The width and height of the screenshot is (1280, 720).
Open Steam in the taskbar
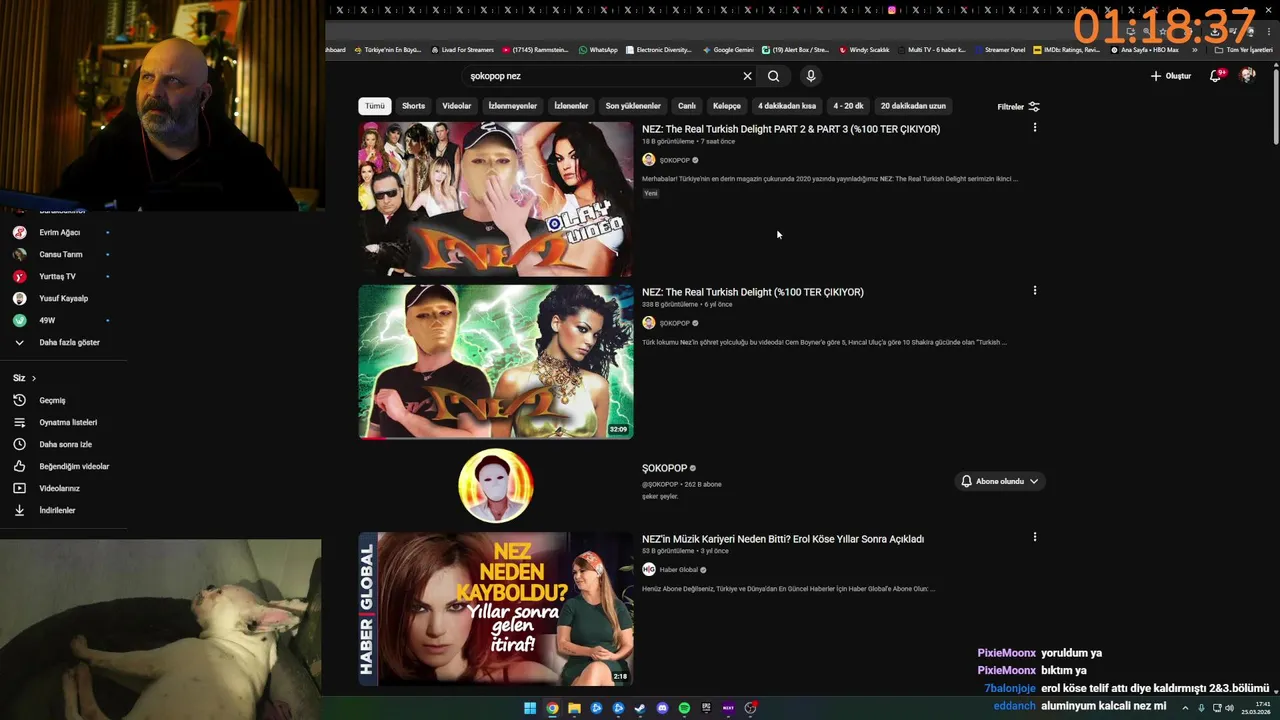point(640,708)
